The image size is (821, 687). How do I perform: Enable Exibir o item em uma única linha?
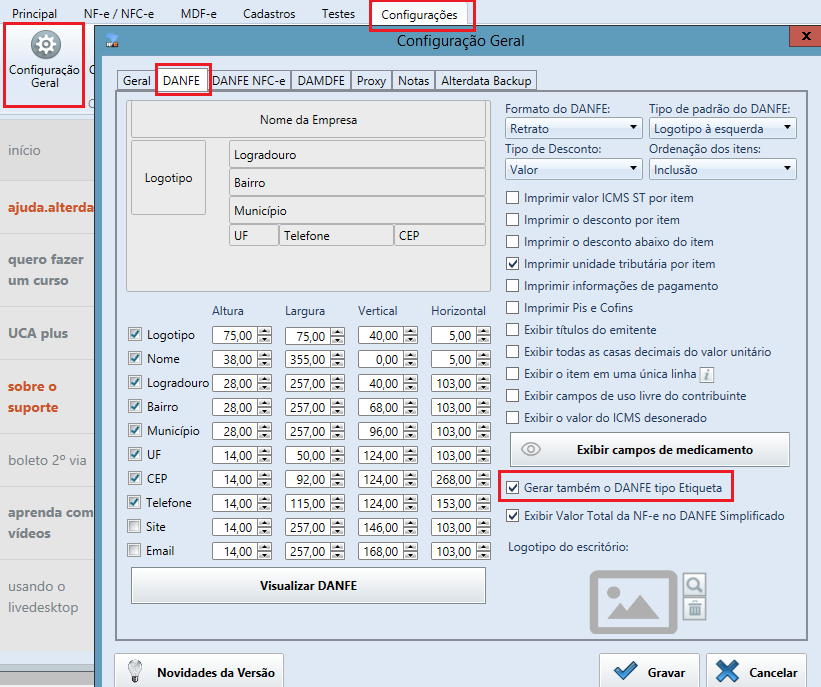[x=513, y=373]
